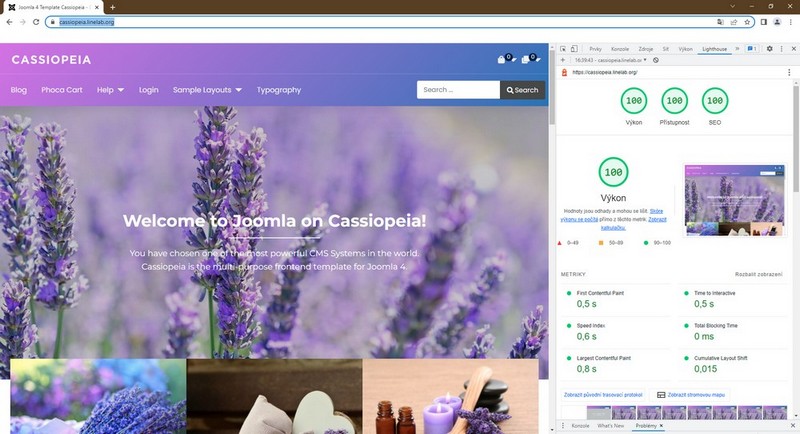The height and width of the screenshot is (434, 800).
Task: Click Zobrazit původní trasovací protokol button
Action: (x=603, y=395)
